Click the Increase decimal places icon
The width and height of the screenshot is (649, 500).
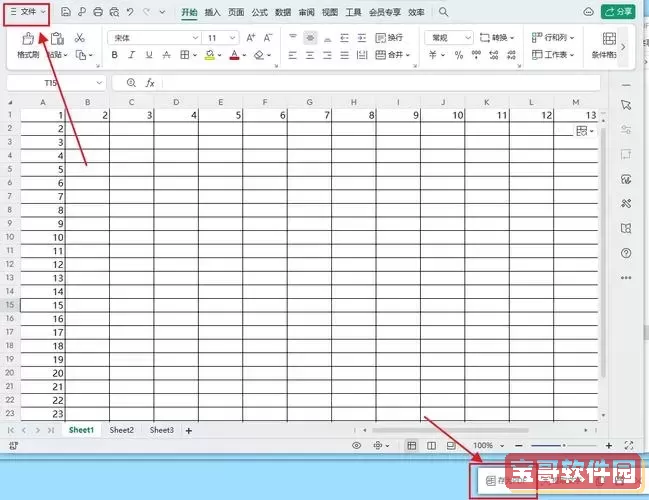click(x=494, y=55)
